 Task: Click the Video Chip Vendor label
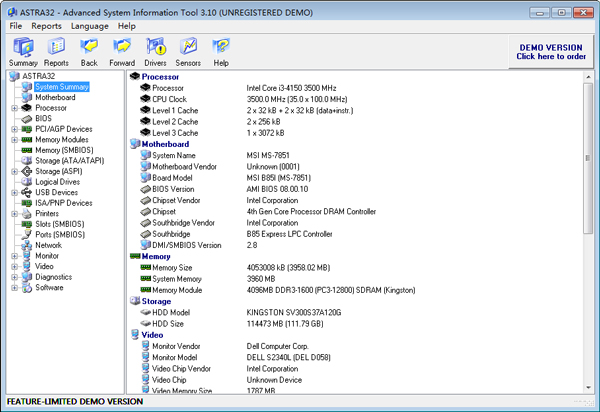coord(181,368)
